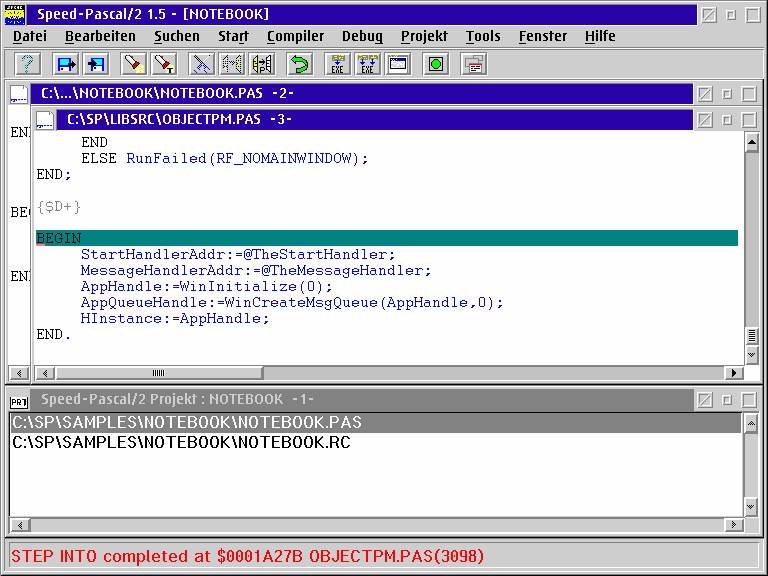Click the save file disk icon
768x576 pixels.
click(96, 64)
